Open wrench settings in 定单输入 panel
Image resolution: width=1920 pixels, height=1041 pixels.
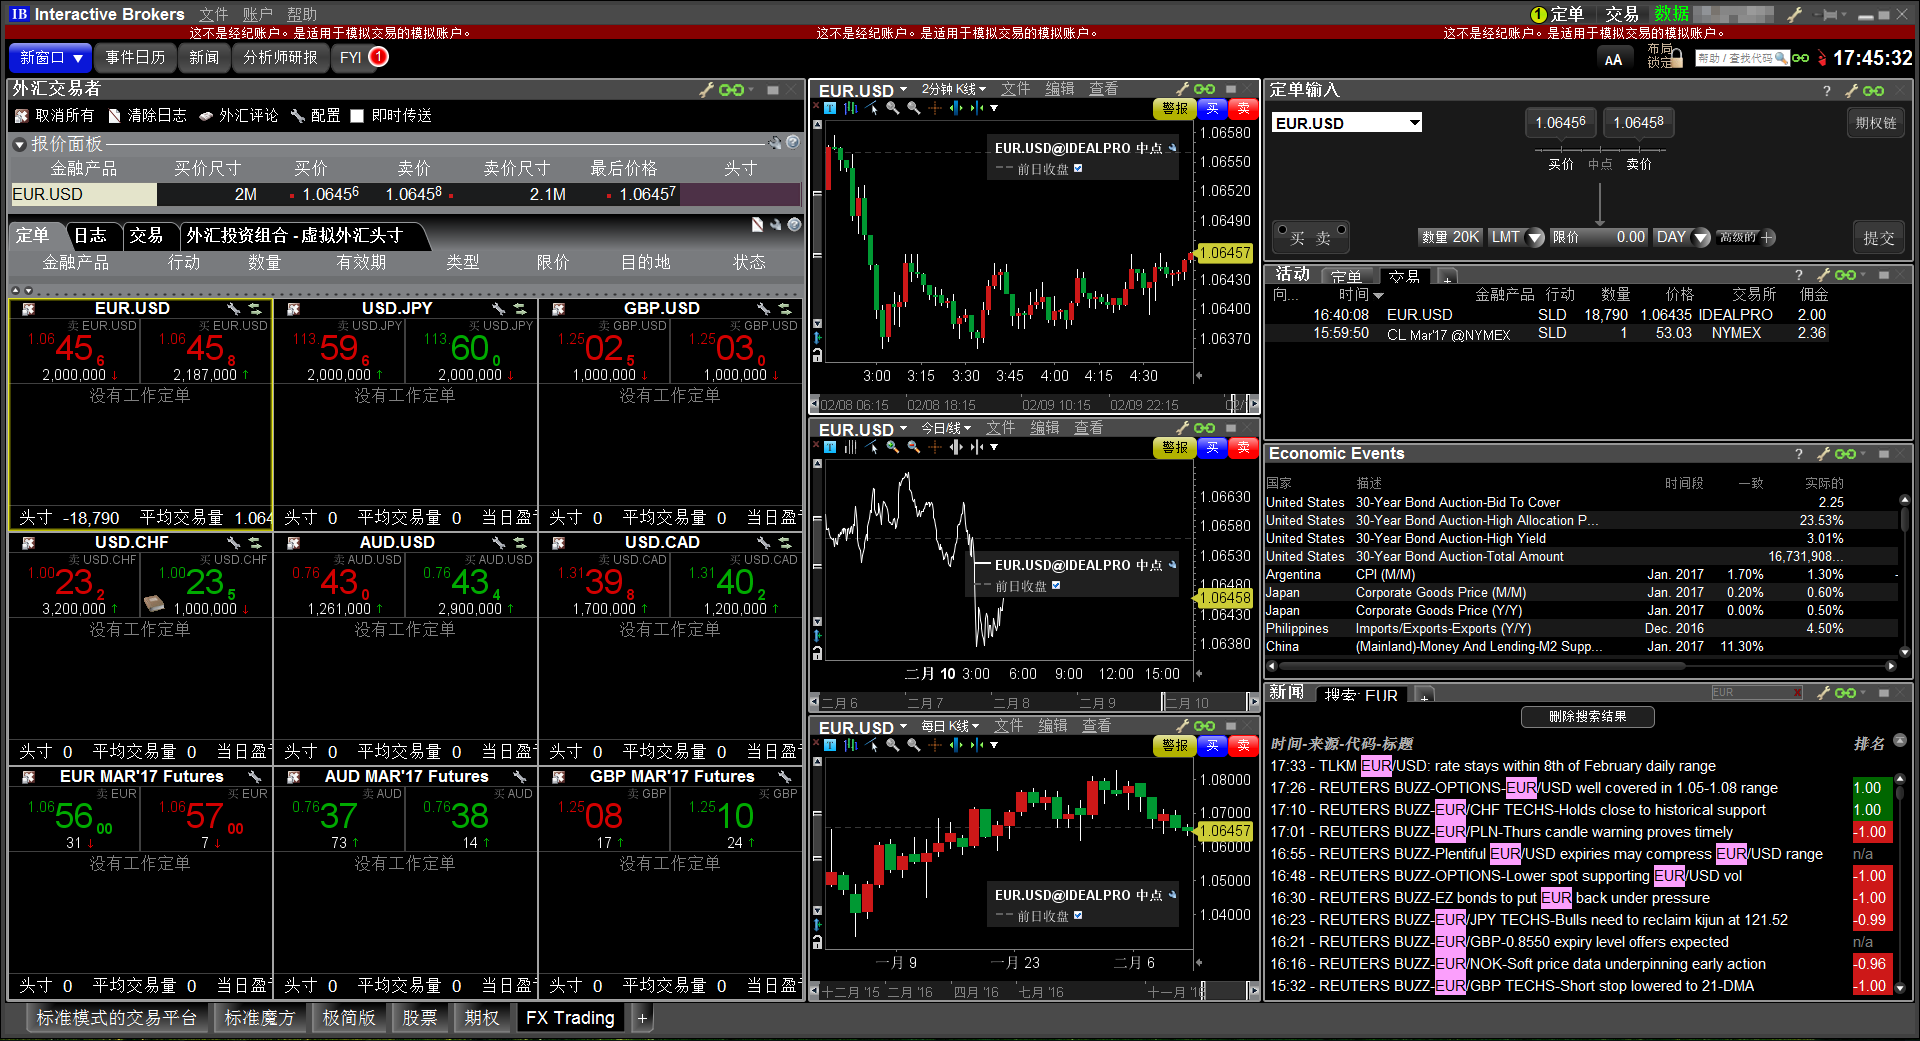(x=1851, y=91)
